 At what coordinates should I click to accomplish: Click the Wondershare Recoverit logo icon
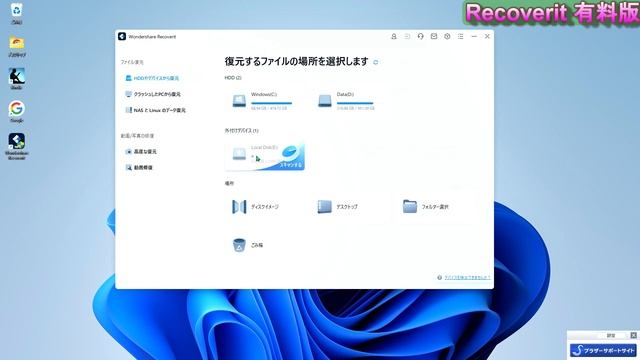(x=122, y=36)
